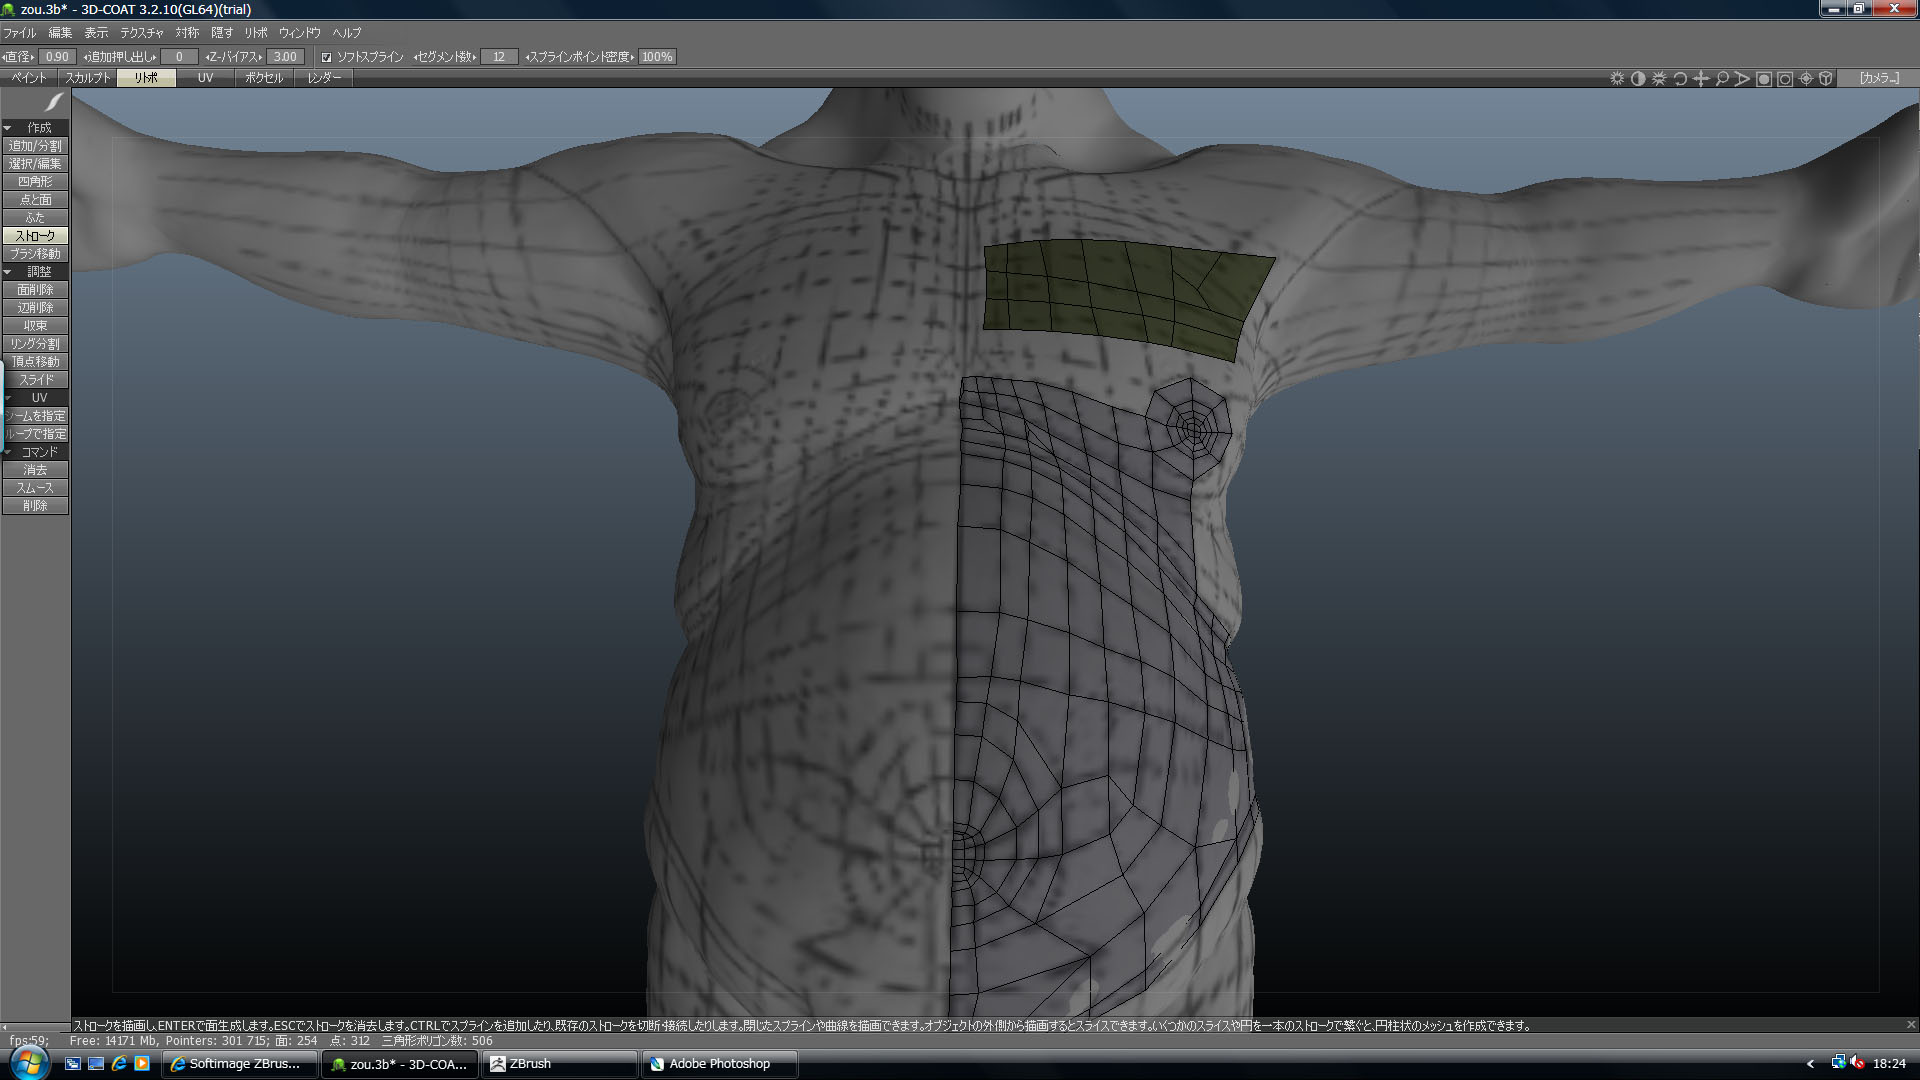Open the ヘルプ menu

tap(347, 33)
